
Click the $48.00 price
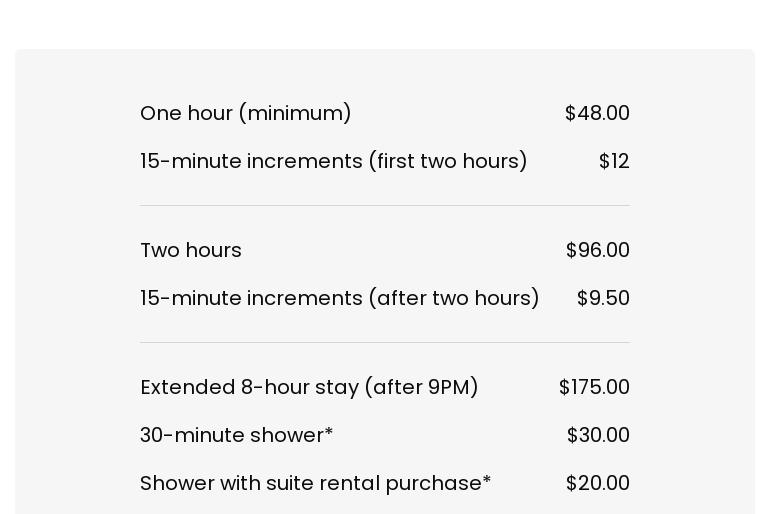click(597, 113)
